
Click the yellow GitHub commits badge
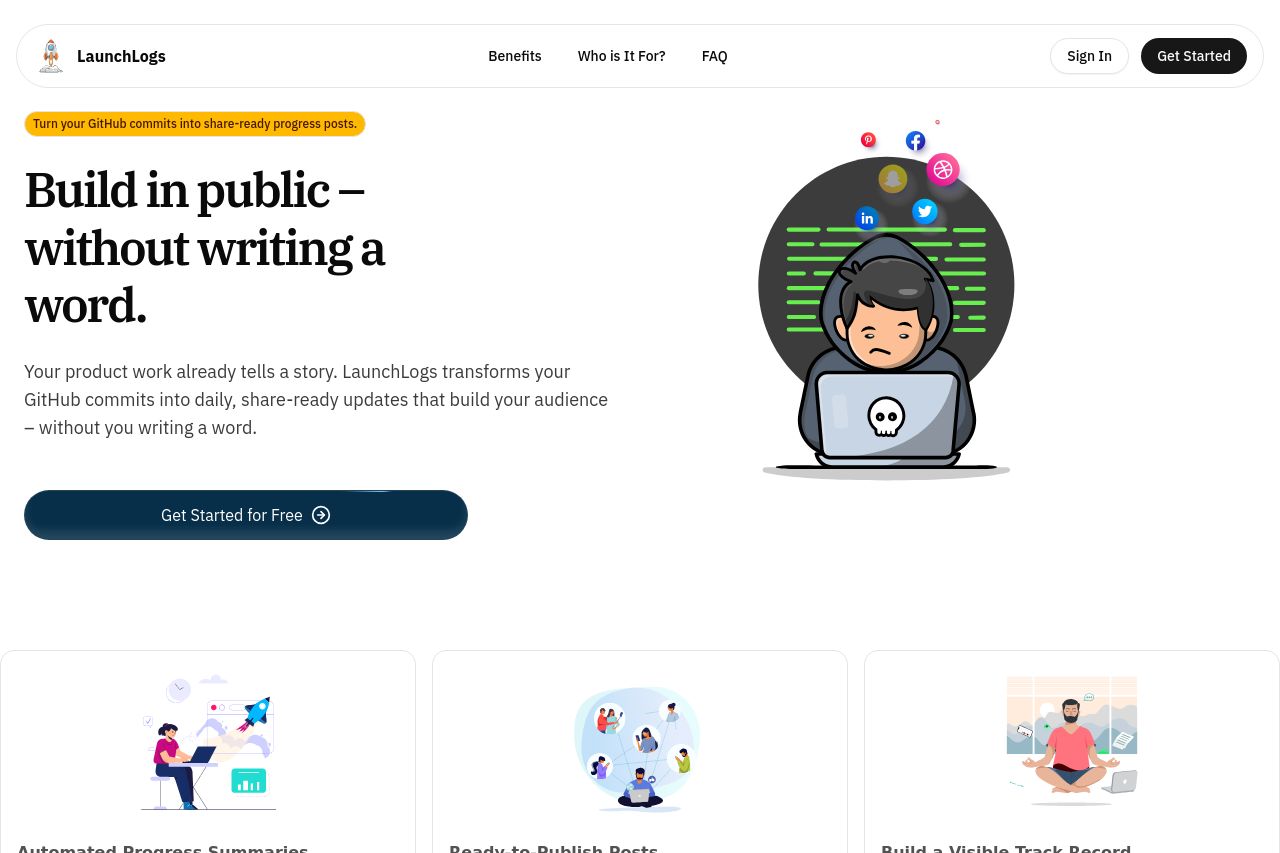click(x=195, y=124)
